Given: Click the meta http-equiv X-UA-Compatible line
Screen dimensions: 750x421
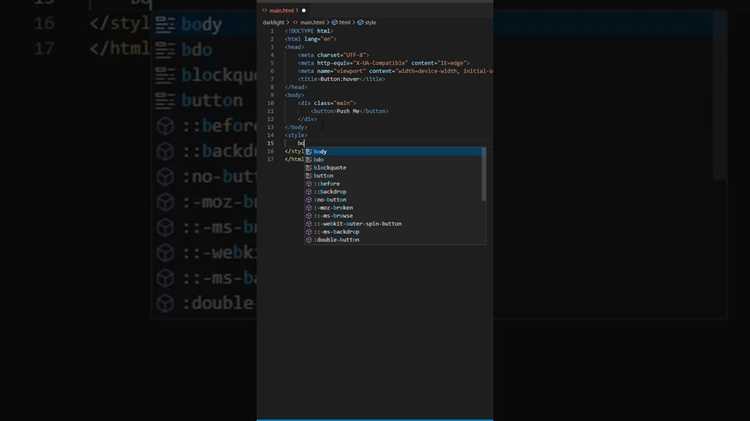Looking at the screenshot, I should pyautogui.click(x=384, y=63).
